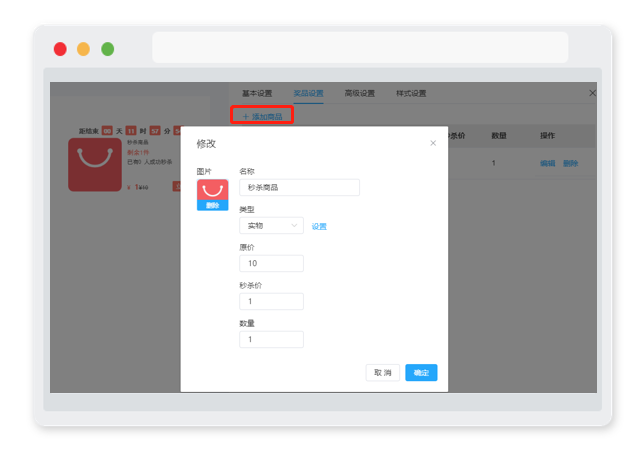Open the 类型 dropdown showing 实物
Image resolution: width=640 pixels, height=450 pixels.
coord(271,225)
